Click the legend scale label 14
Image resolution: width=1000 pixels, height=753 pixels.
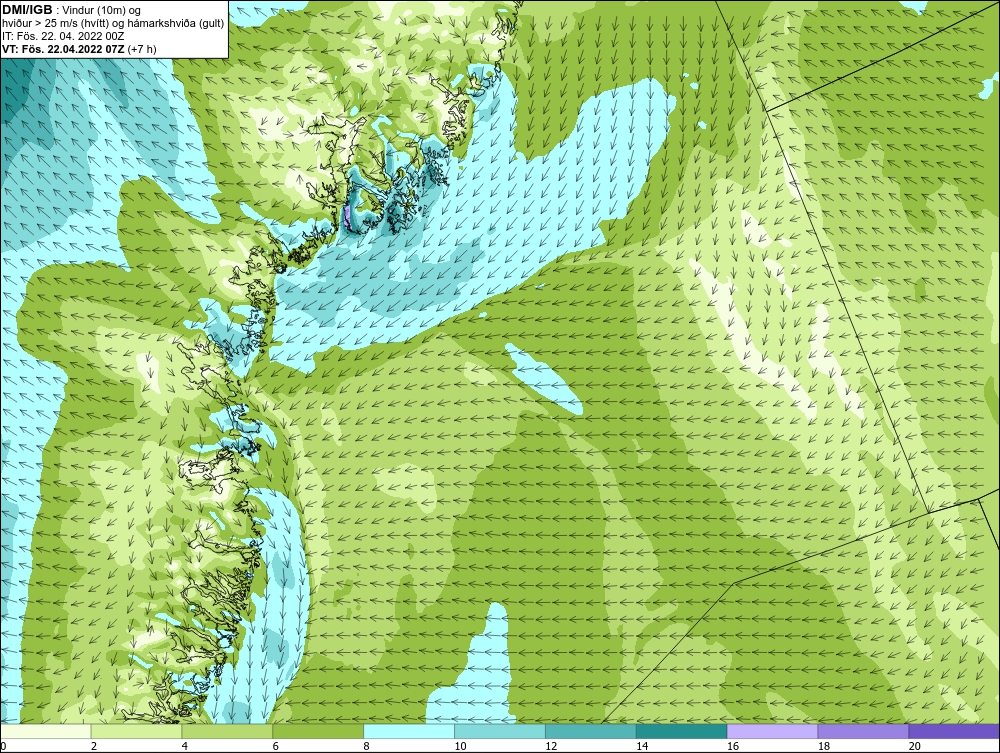[642, 746]
